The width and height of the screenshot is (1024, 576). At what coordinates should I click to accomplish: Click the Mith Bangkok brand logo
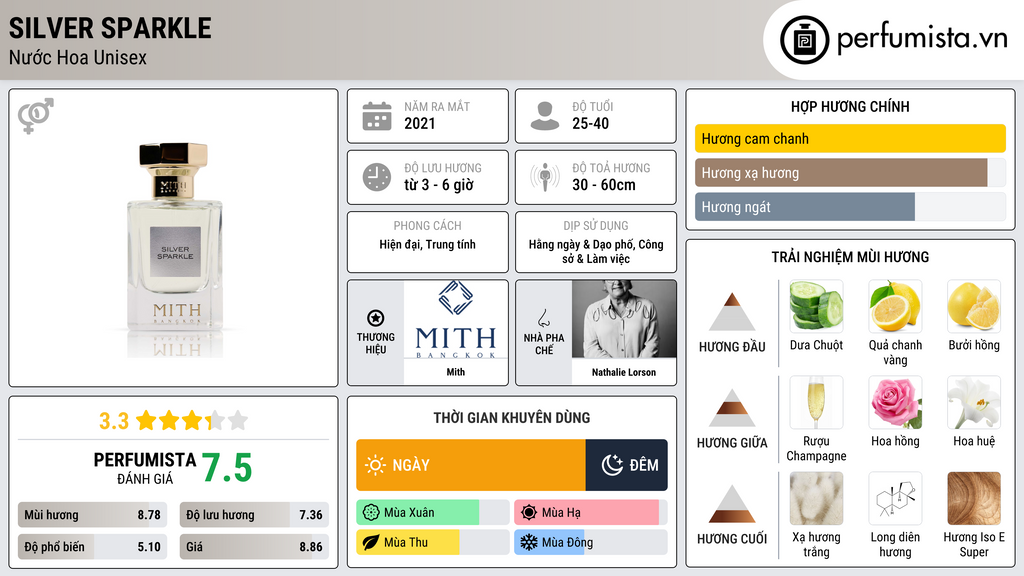click(x=456, y=319)
